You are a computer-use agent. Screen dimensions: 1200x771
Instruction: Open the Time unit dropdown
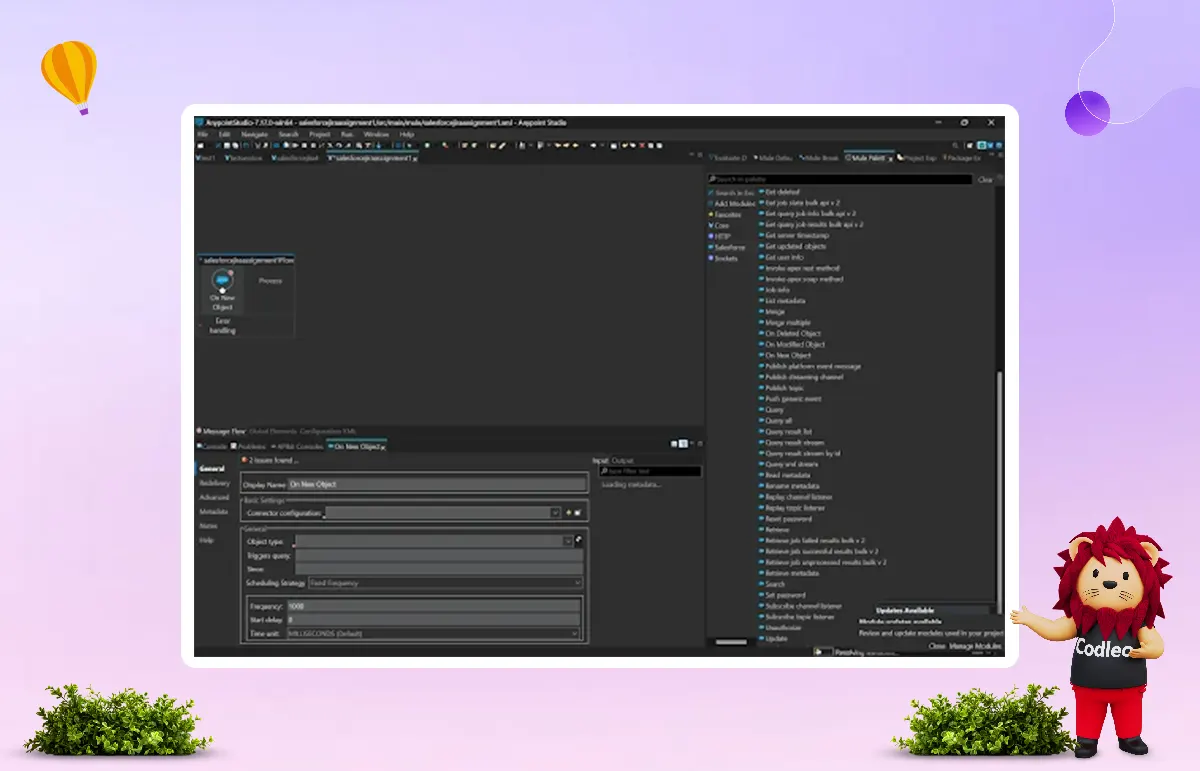point(433,634)
